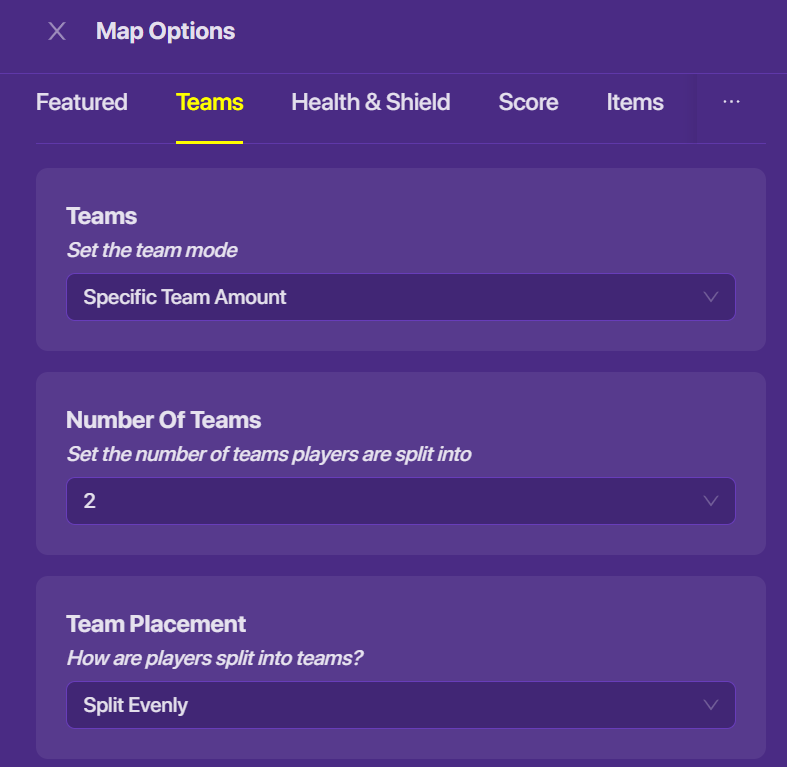Go to the Score tab
Image resolution: width=787 pixels, height=767 pixels.
pyautogui.click(x=528, y=102)
